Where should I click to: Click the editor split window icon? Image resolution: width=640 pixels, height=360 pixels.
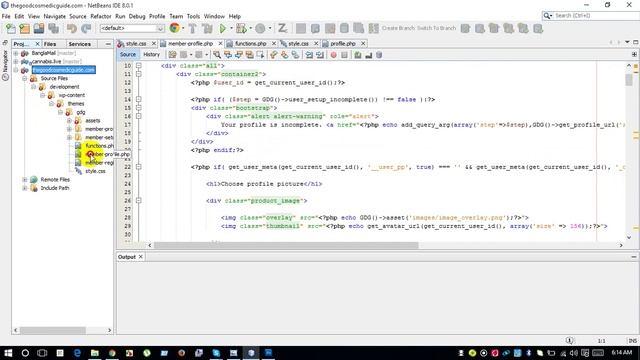pos(634,54)
